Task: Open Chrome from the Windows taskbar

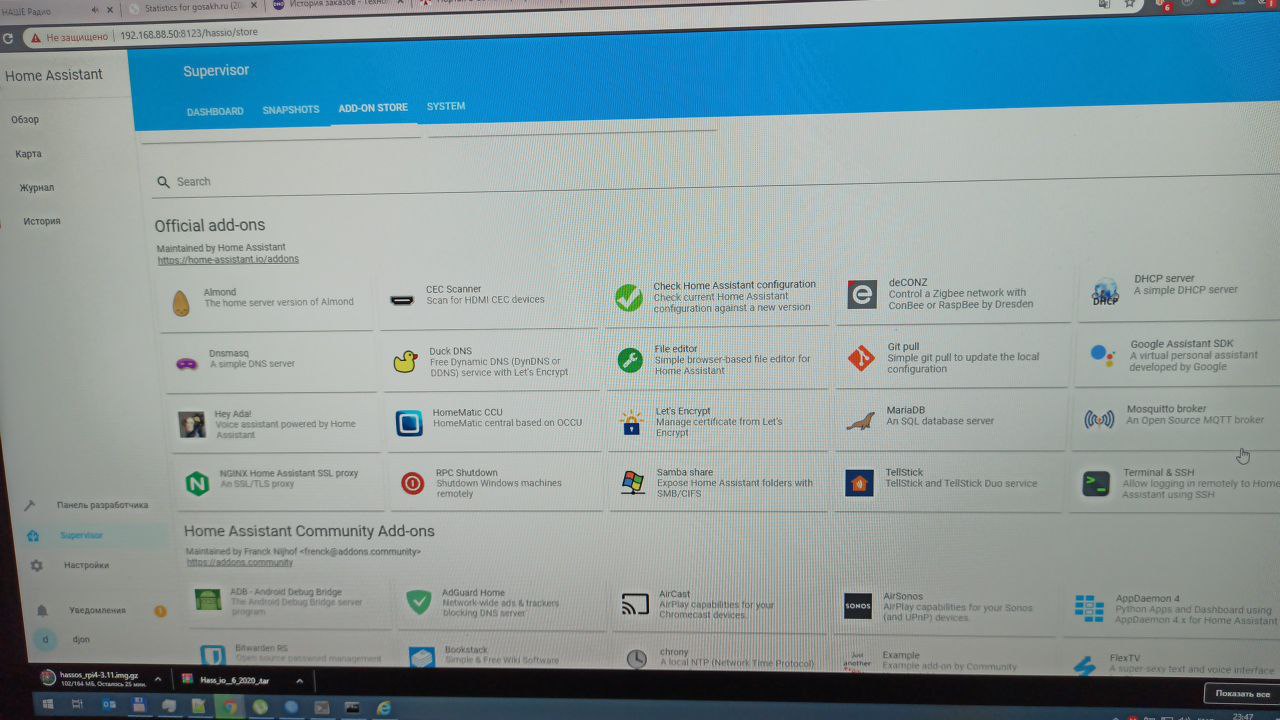Action: 229,707
